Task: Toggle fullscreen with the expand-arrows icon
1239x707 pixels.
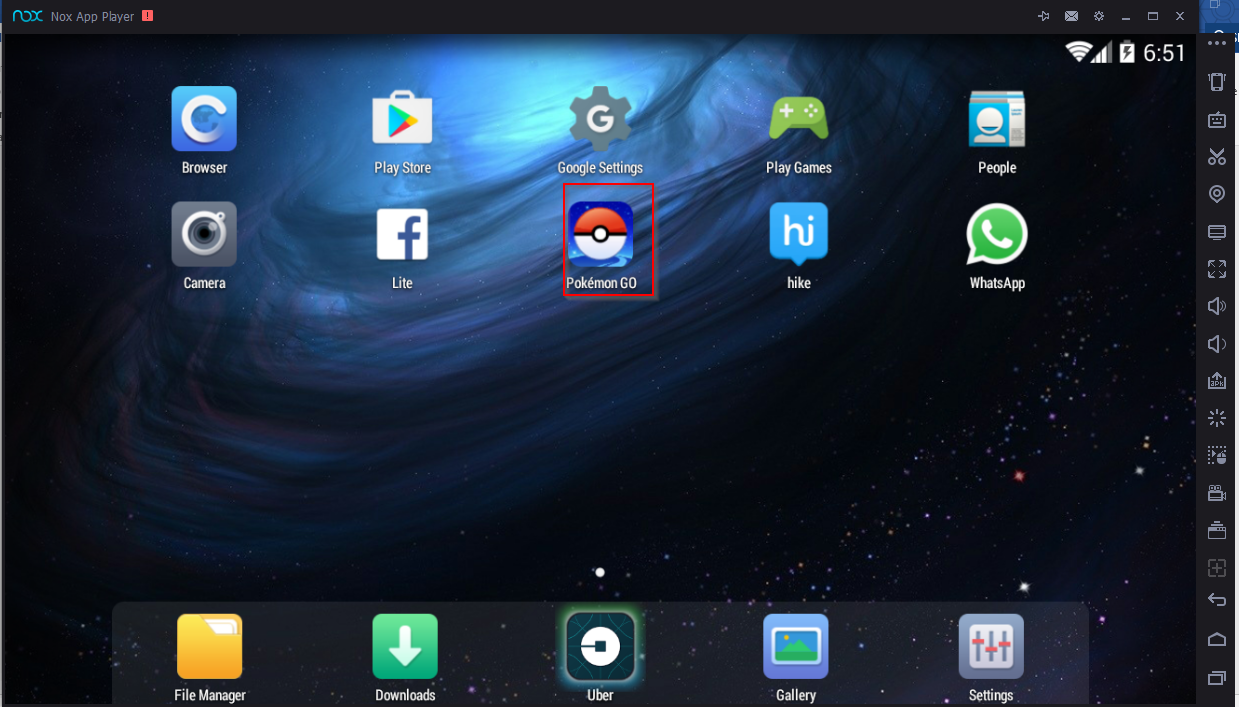Action: (x=1217, y=269)
